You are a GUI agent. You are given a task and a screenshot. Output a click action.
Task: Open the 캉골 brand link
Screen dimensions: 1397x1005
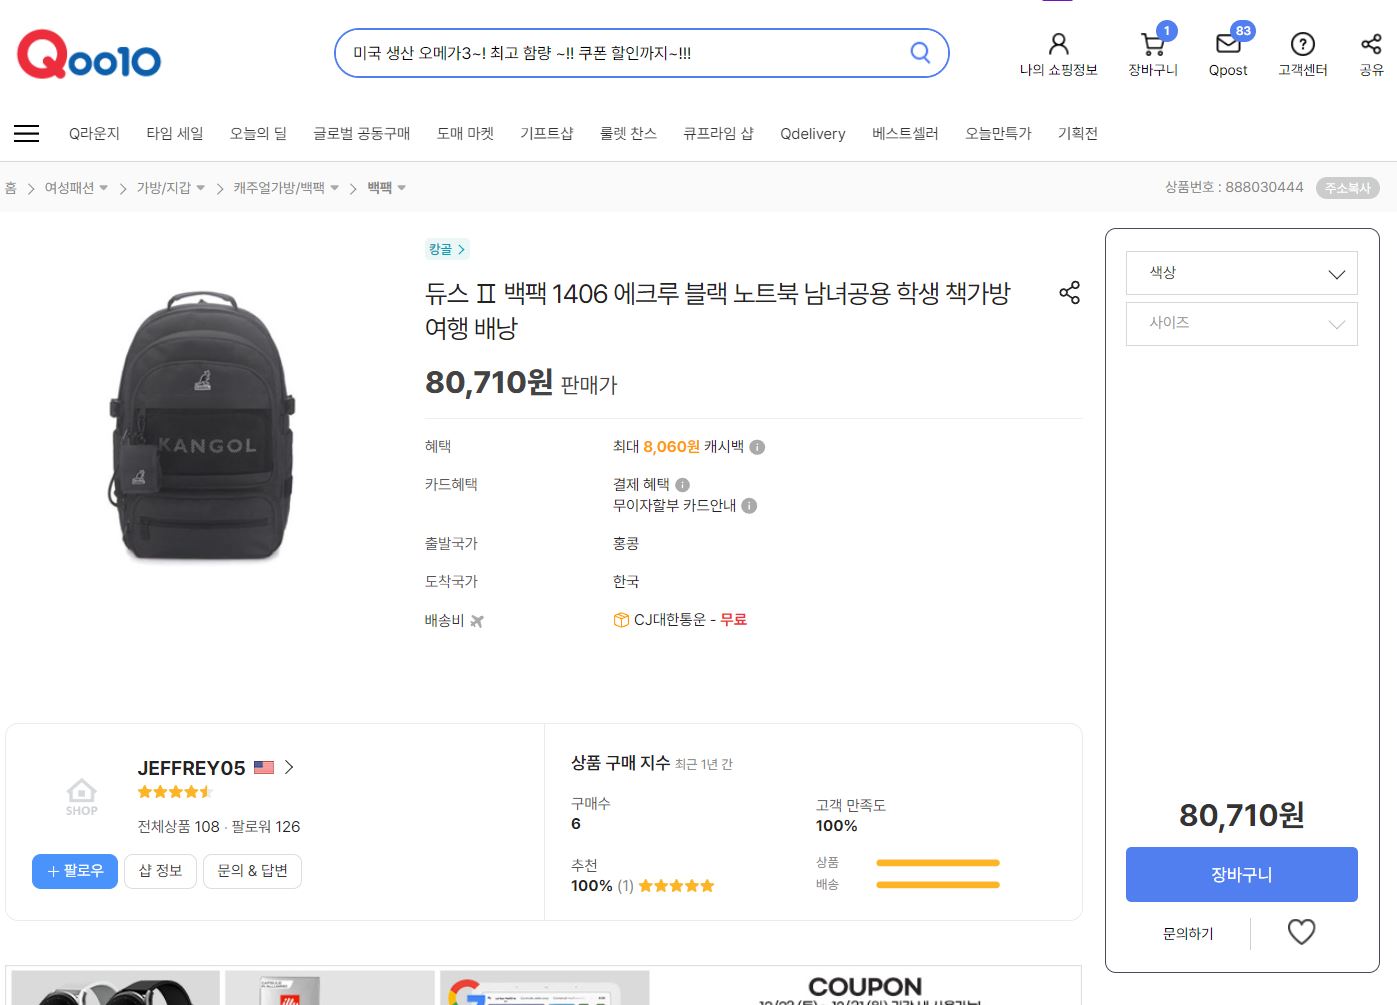click(x=447, y=249)
